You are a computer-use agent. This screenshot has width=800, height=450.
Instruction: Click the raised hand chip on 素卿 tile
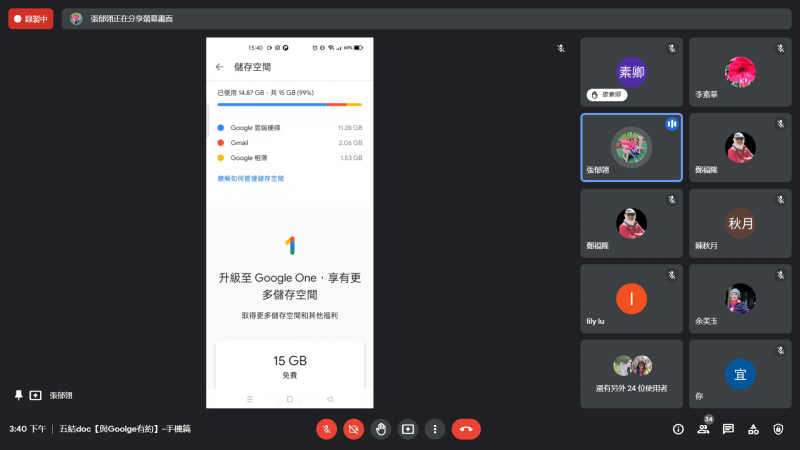coord(607,94)
